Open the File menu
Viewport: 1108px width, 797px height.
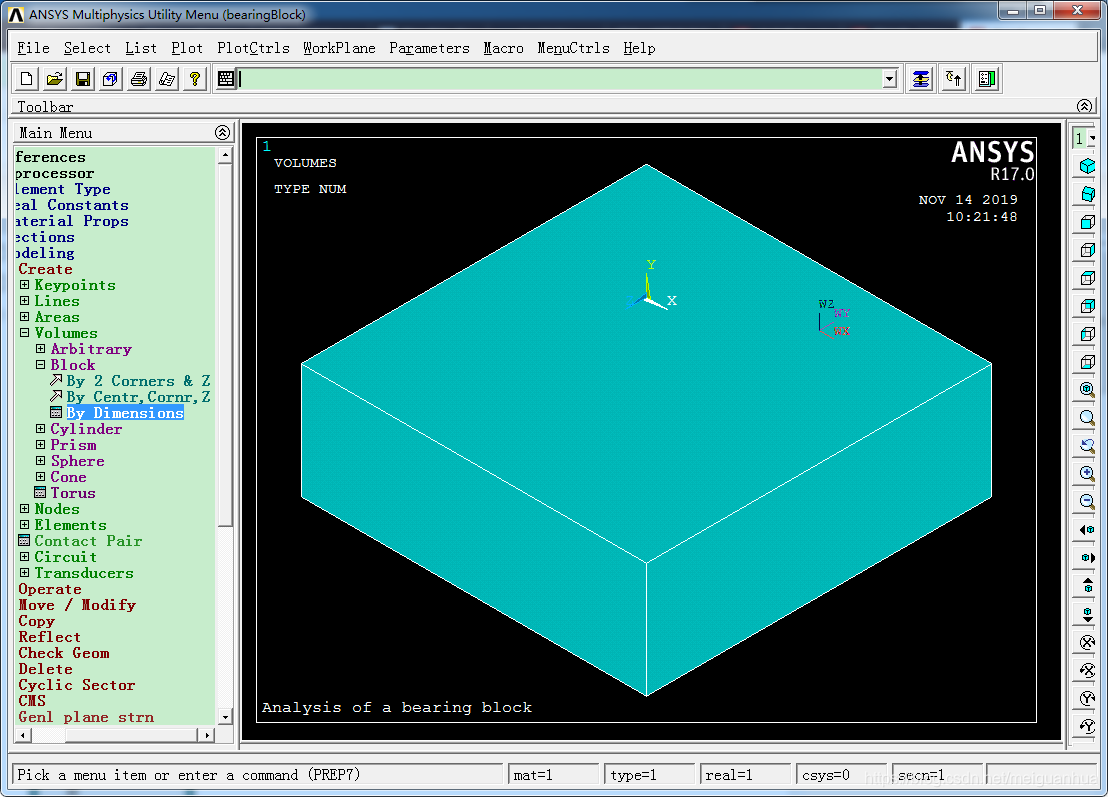click(33, 48)
